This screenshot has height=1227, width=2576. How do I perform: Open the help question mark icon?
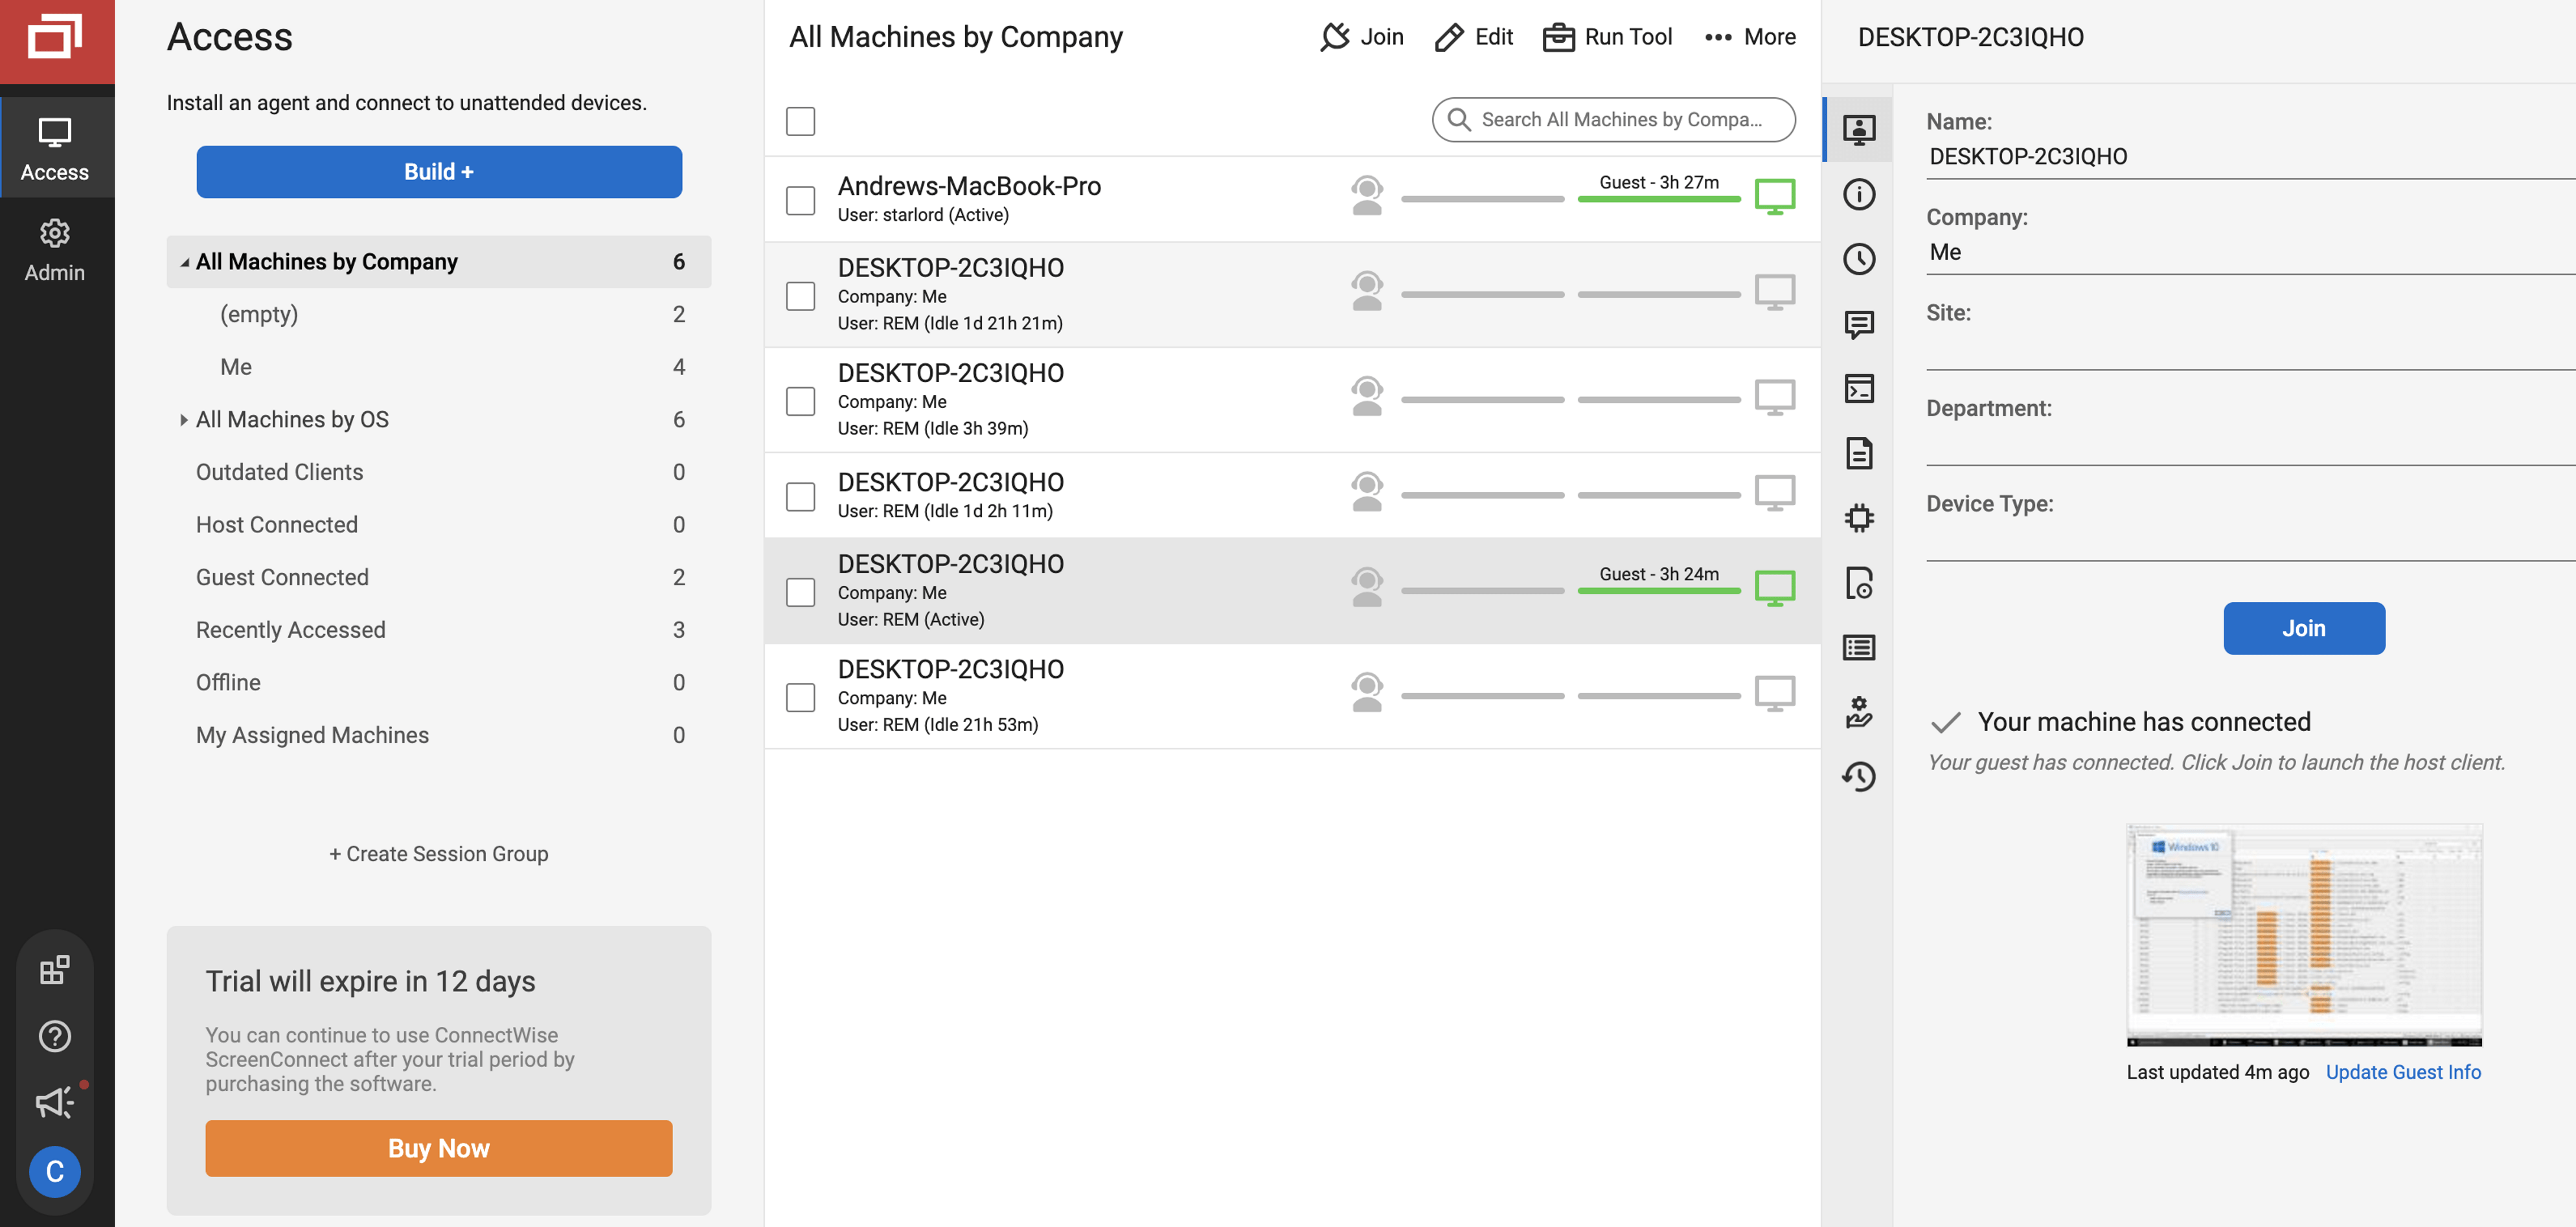pyautogui.click(x=54, y=1036)
